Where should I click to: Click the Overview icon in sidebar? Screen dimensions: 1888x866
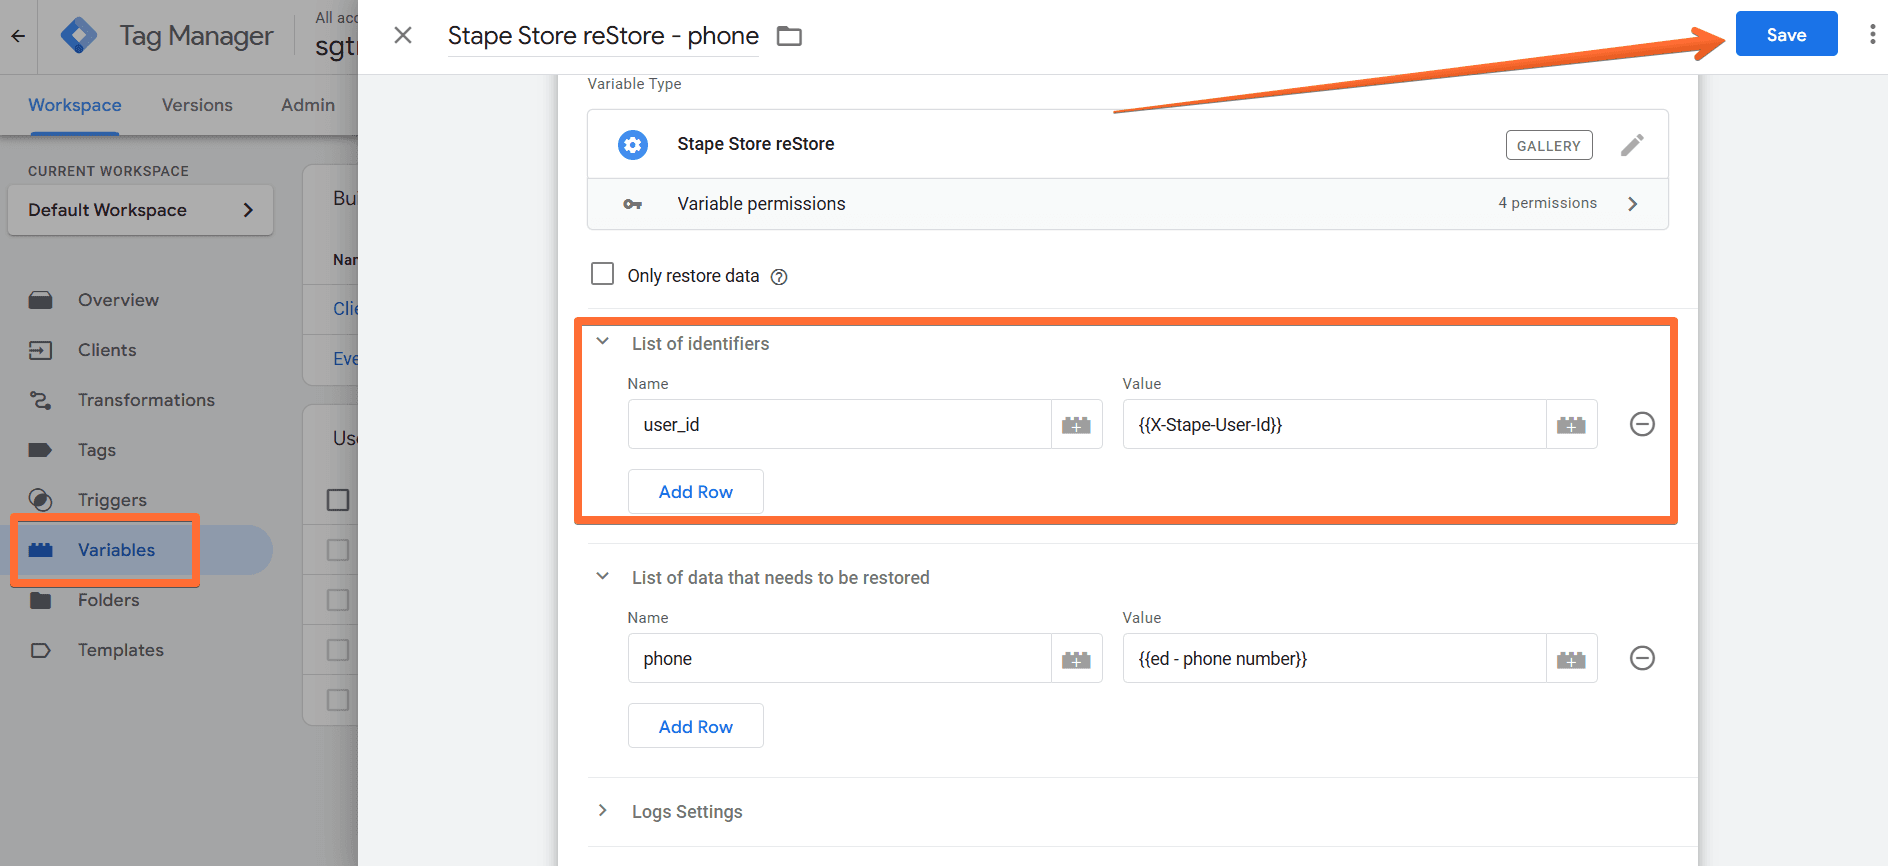pyautogui.click(x=40, y=300)
